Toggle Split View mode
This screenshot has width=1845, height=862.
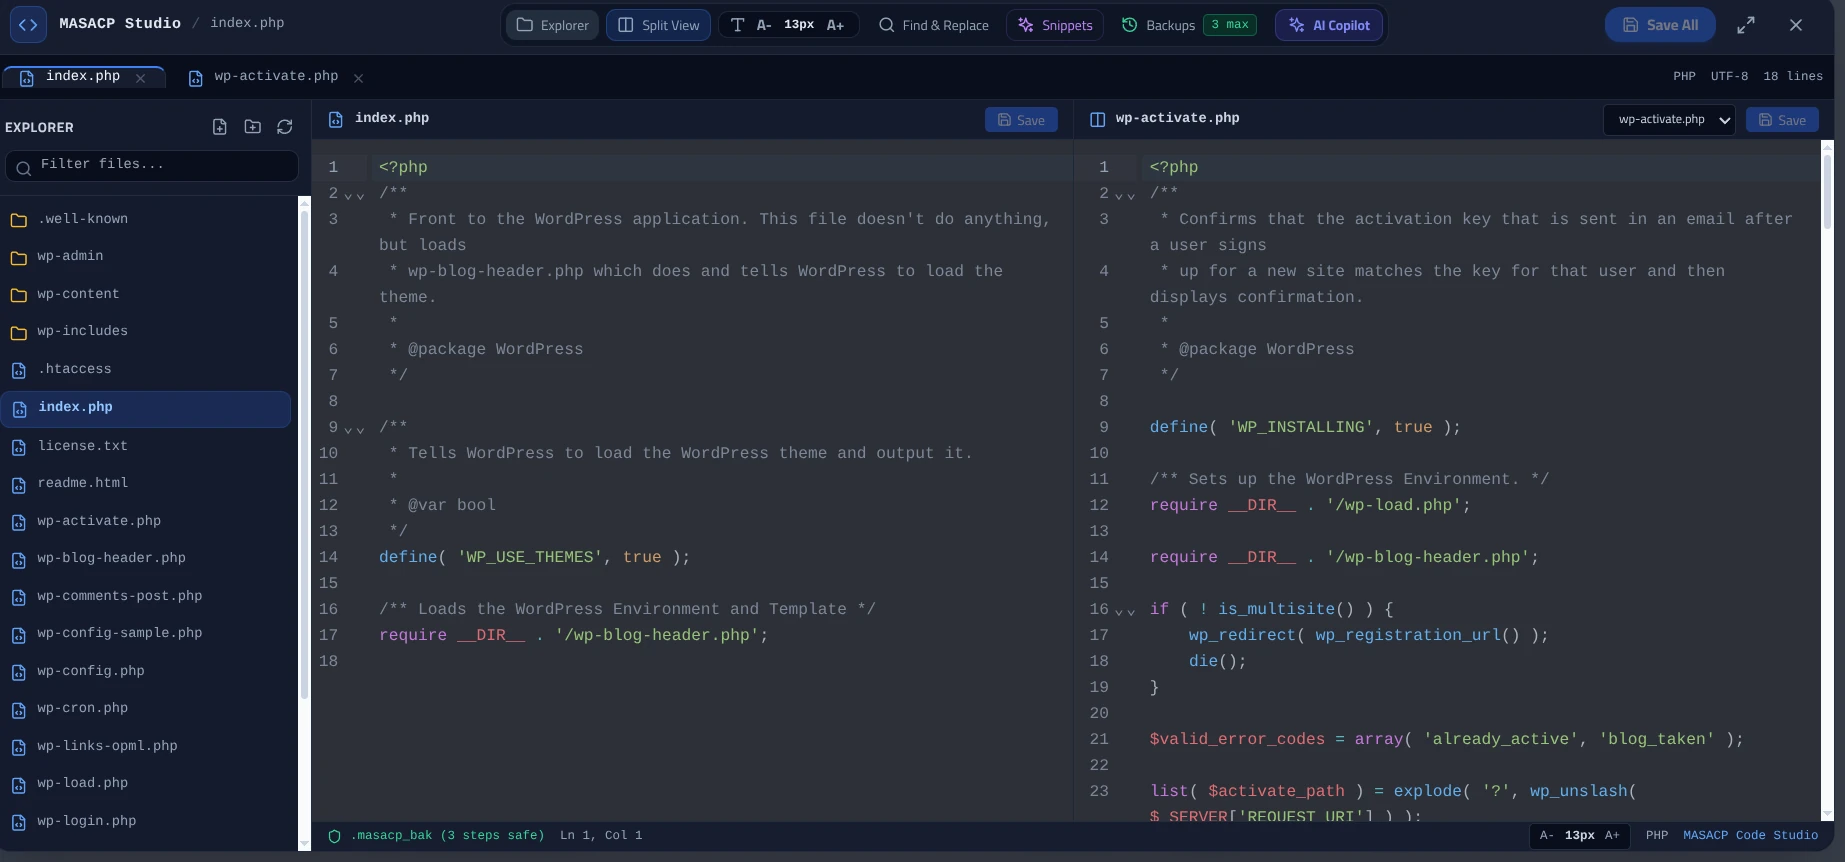(x=658, y=25)
